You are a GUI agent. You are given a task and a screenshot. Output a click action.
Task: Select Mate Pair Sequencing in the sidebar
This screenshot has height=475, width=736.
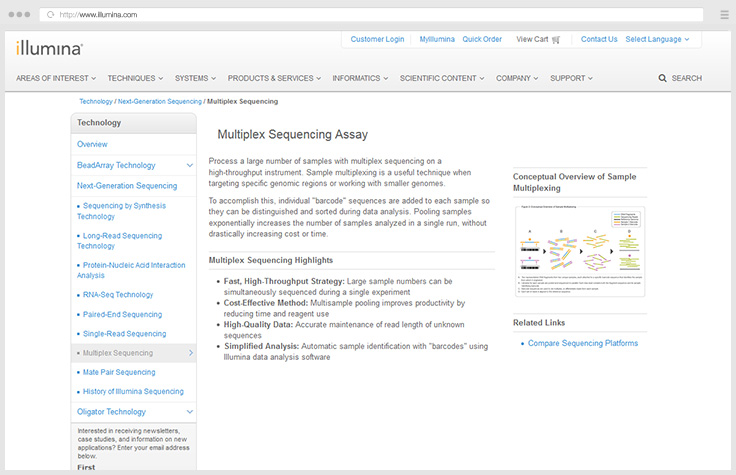pyautogui.click(x=119, y=372)
